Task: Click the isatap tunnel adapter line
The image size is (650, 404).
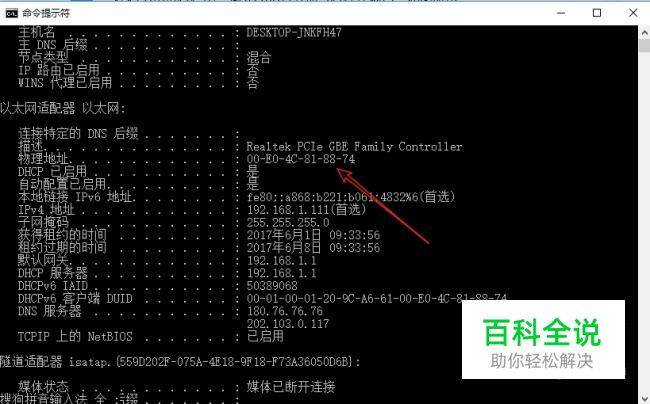Action: click(180, 362)
